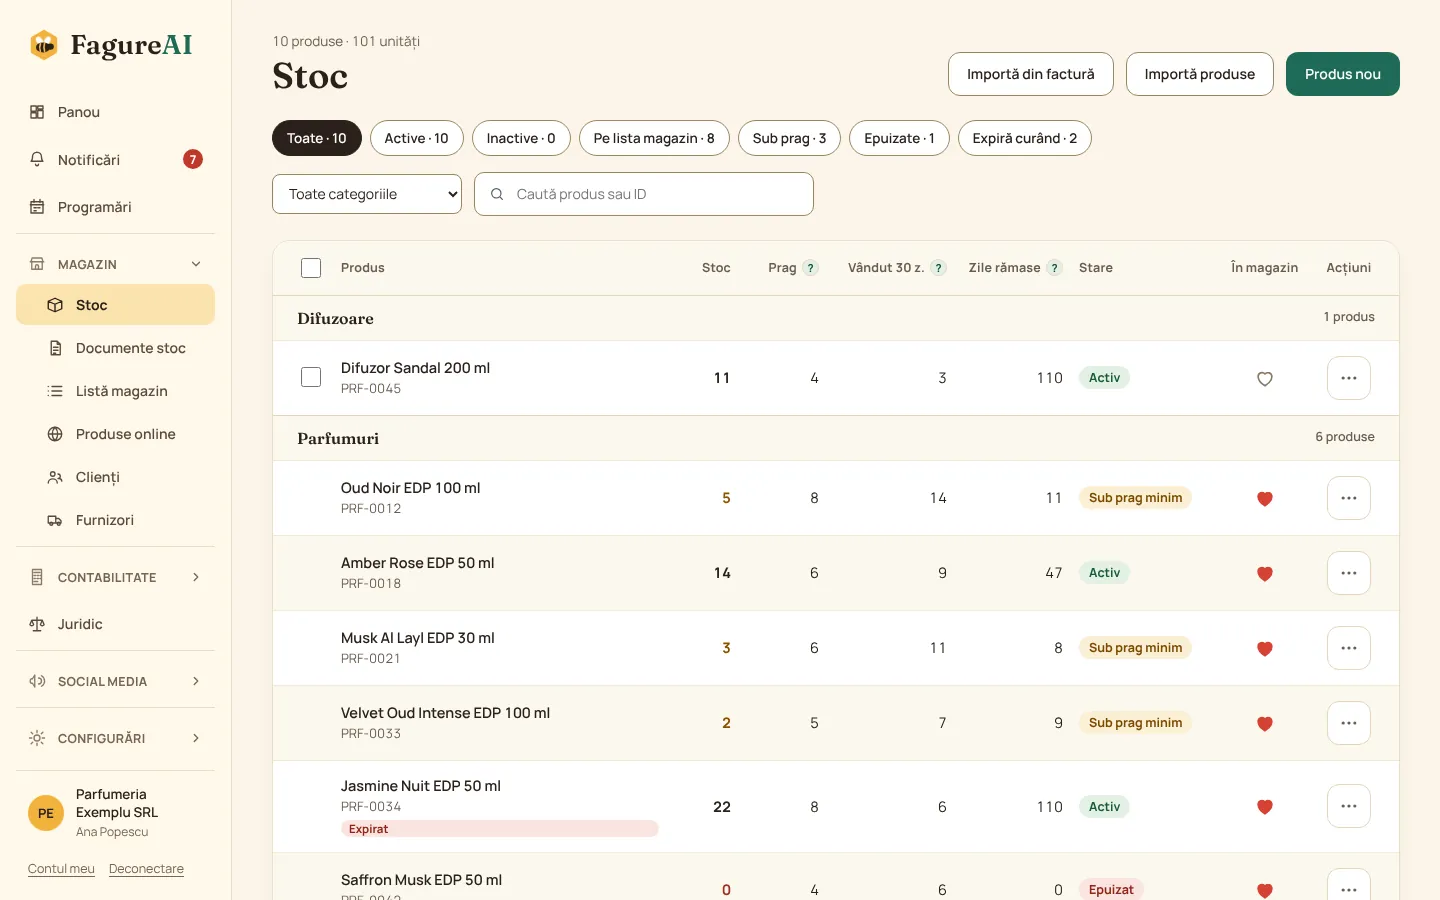Click the Produs nou button

coord(1343,74)
